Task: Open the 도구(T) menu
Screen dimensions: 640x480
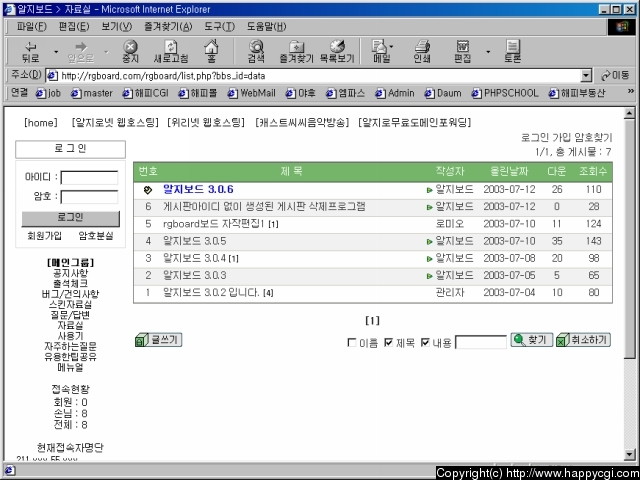Action: coord(220,27)
